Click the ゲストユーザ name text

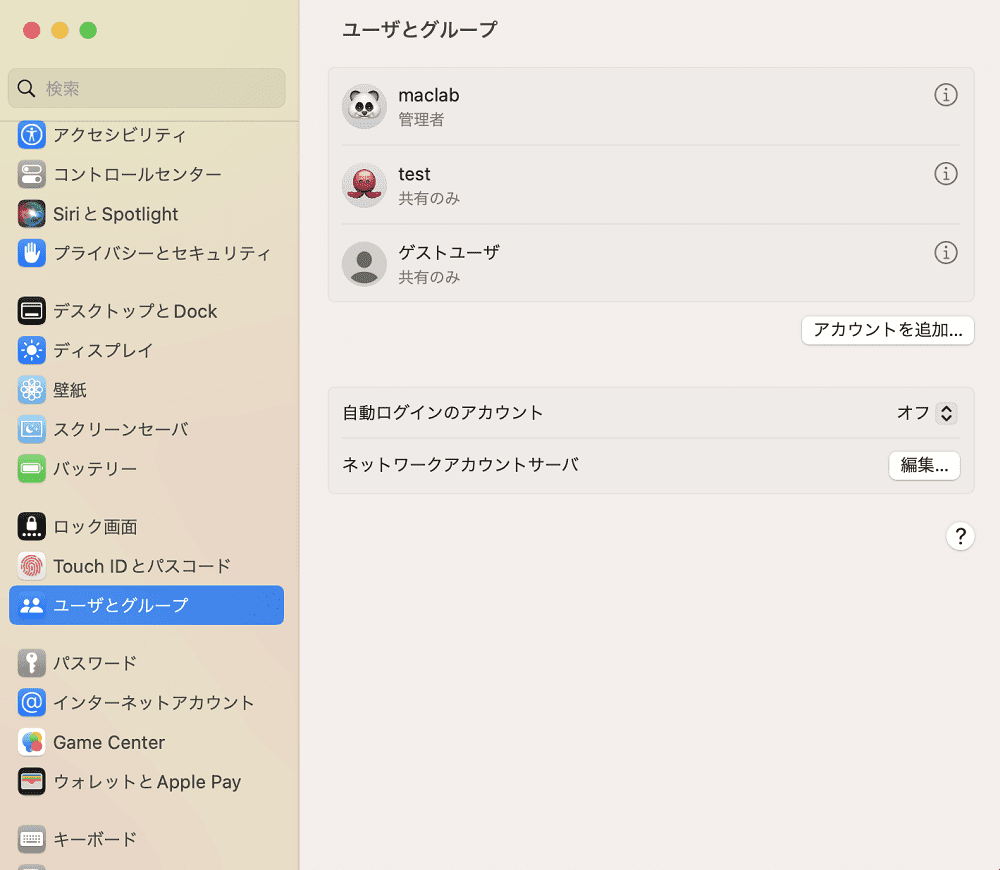pos(449,253)
